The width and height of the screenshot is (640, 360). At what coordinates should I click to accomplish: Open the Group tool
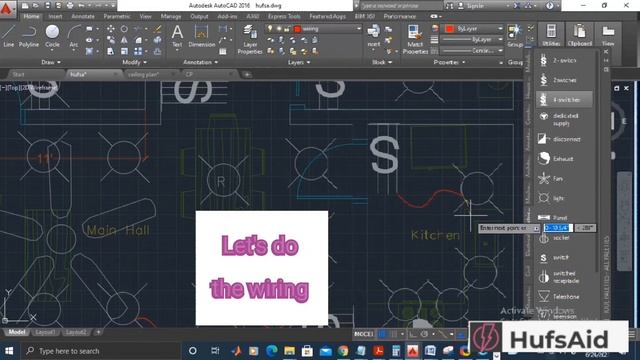pos(515,36)
